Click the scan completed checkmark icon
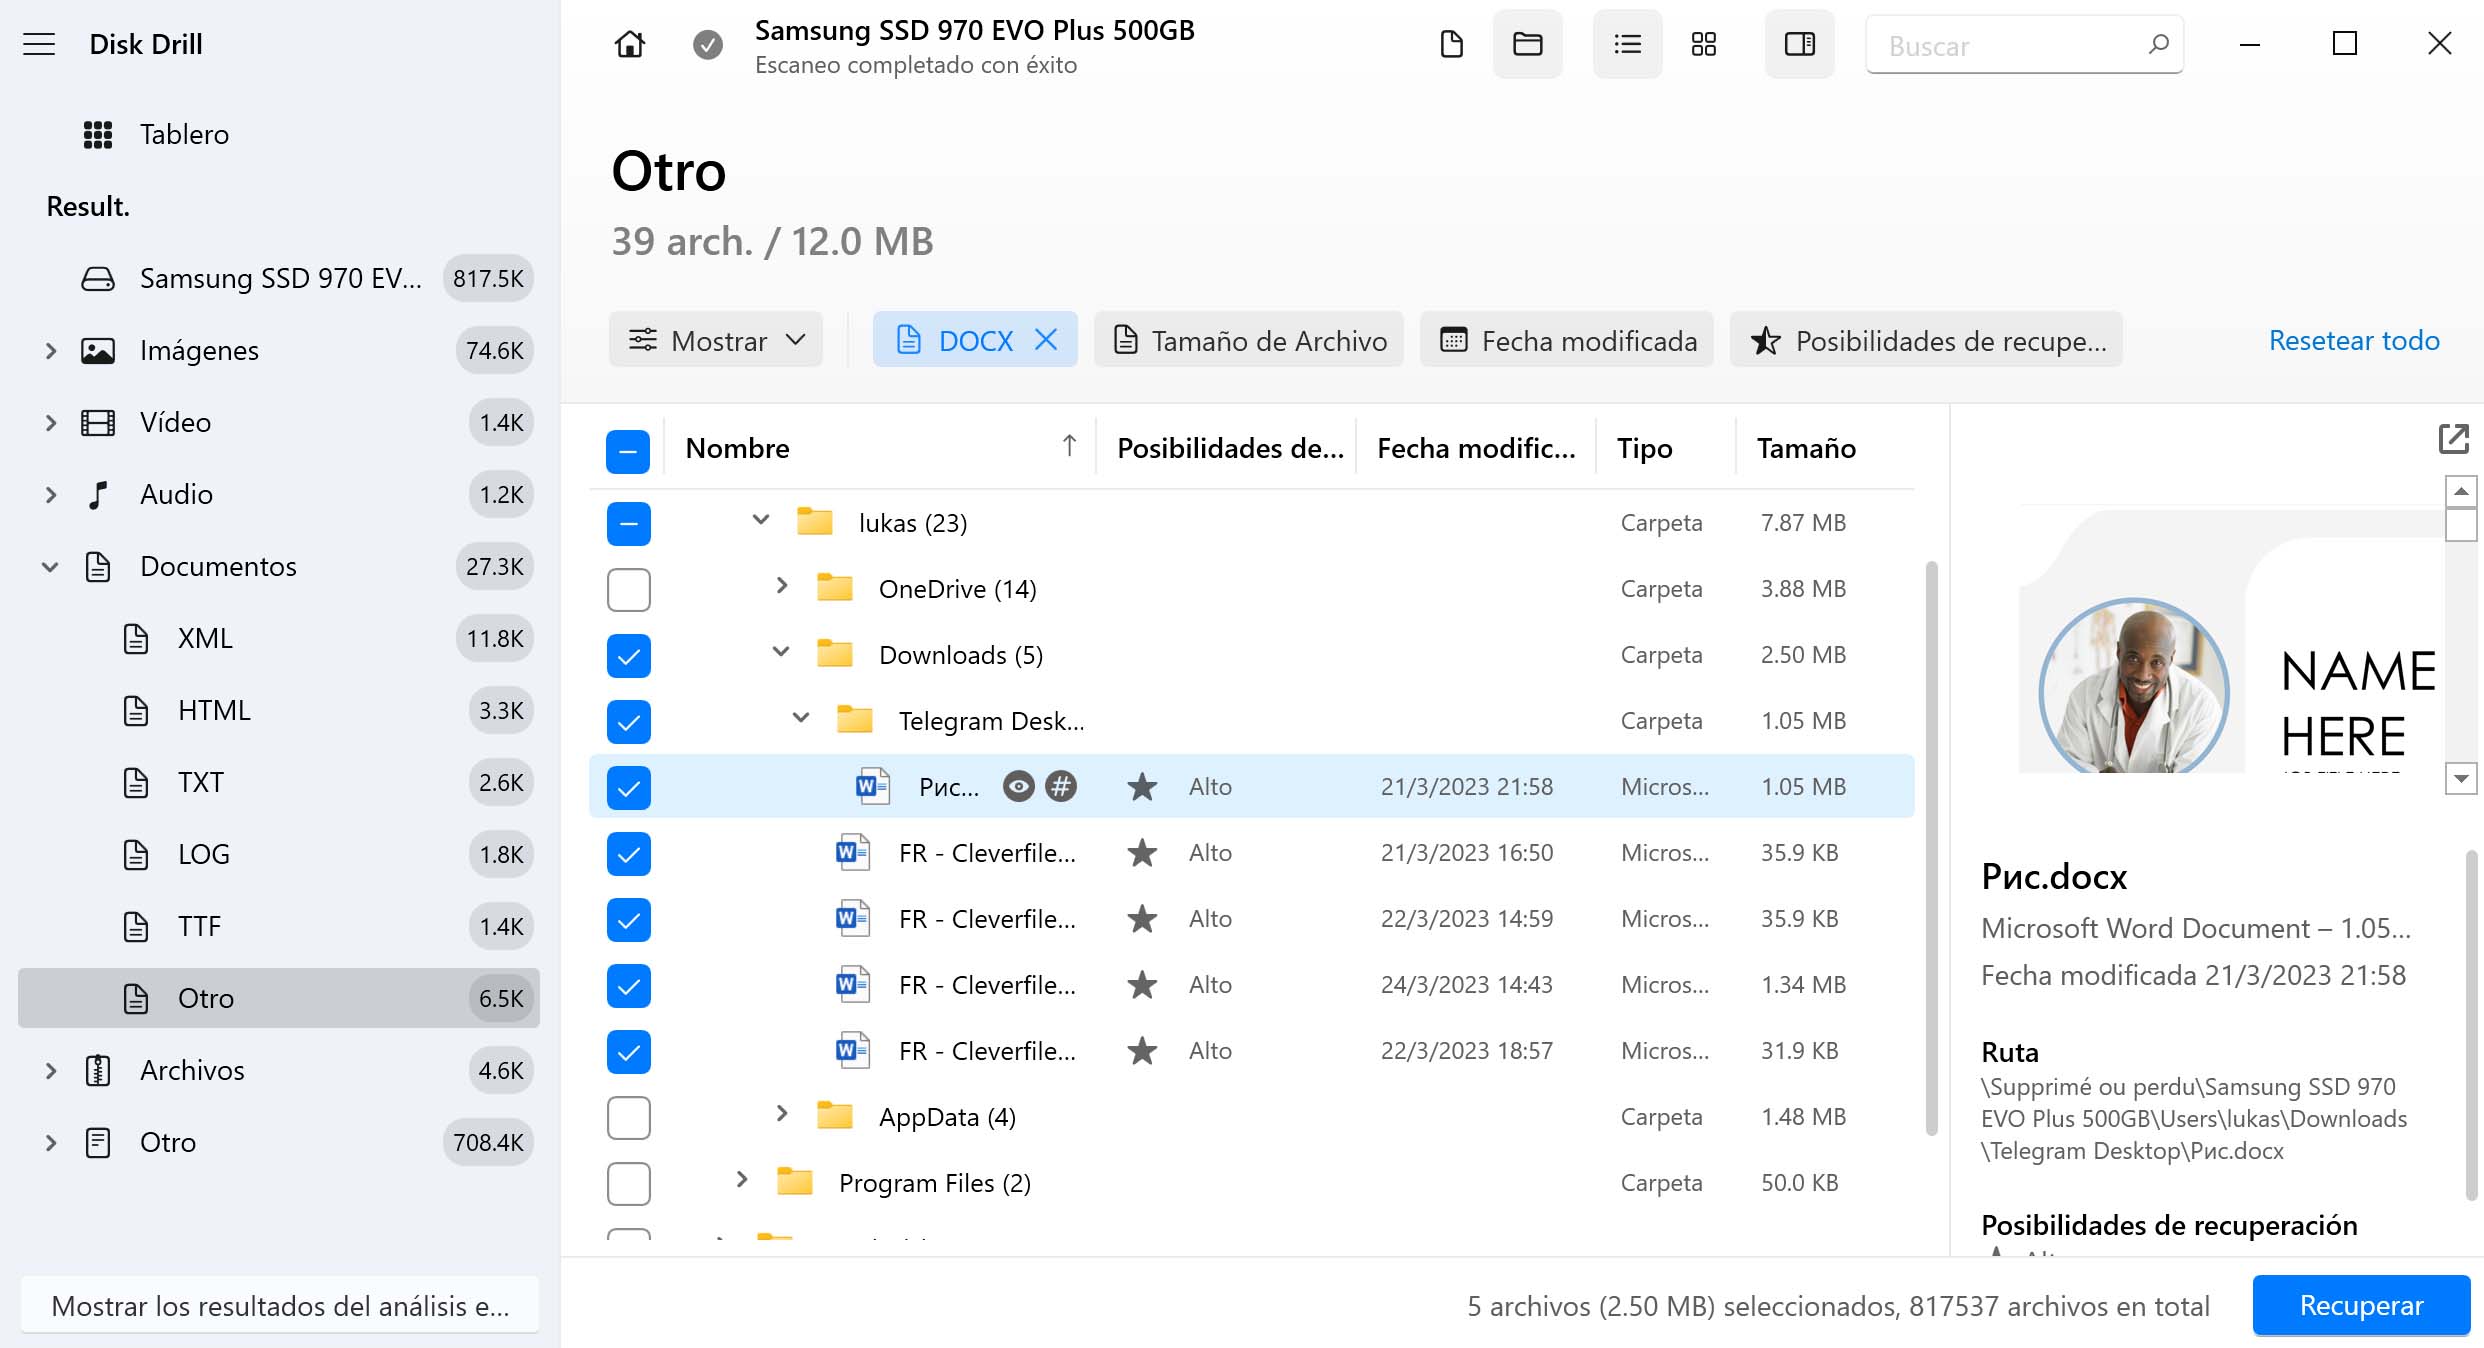The width and height of the screenshot is (2484, 1348). 708,44
